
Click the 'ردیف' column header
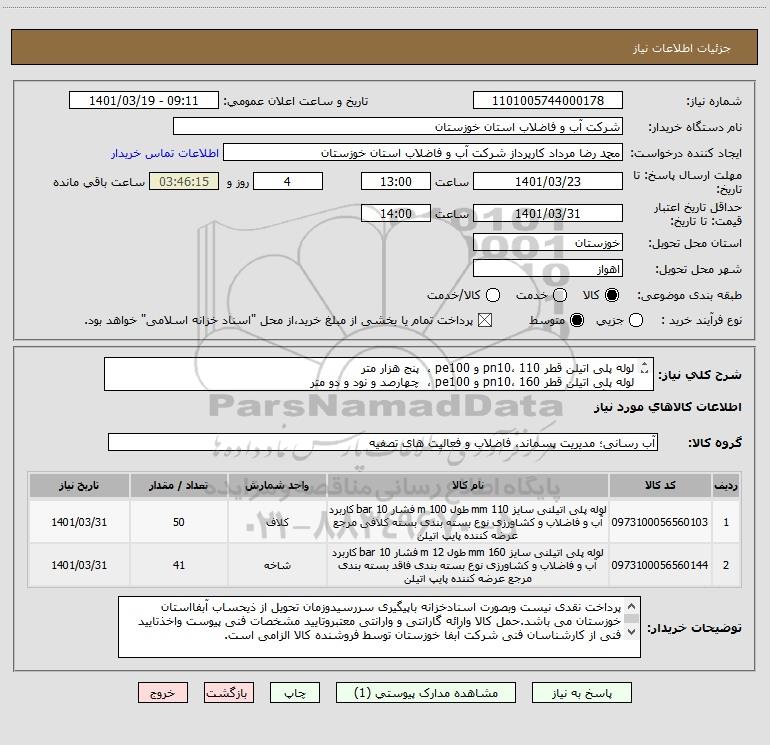click(x=726, y=486)
